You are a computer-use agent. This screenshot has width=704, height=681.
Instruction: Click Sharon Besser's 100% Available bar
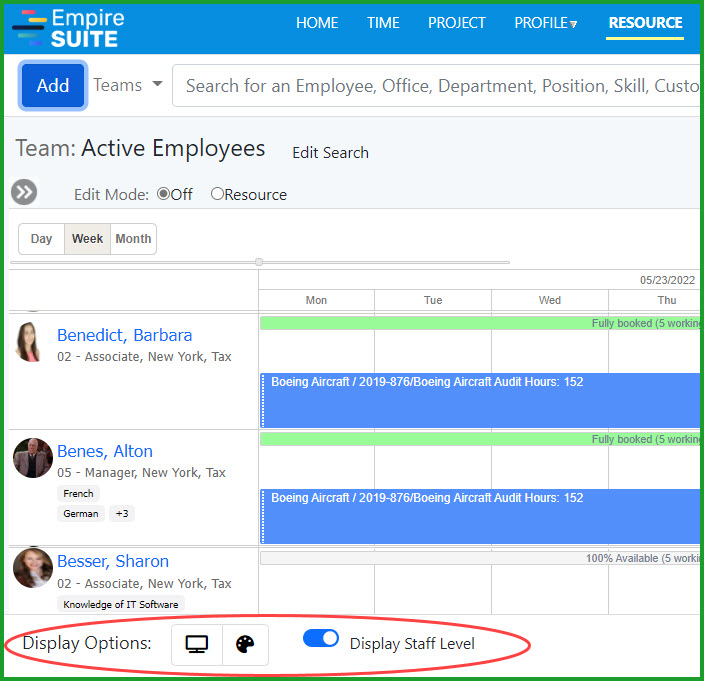point(480,558)
